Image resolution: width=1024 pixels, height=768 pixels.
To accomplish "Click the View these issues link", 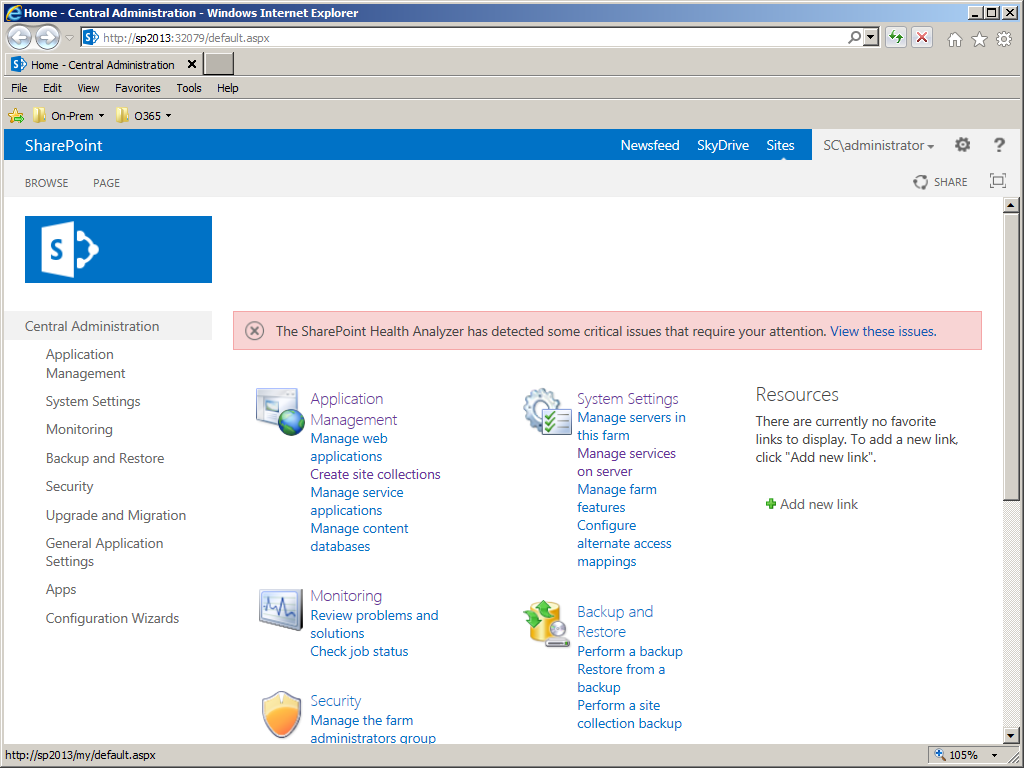I will pos(883,331).
